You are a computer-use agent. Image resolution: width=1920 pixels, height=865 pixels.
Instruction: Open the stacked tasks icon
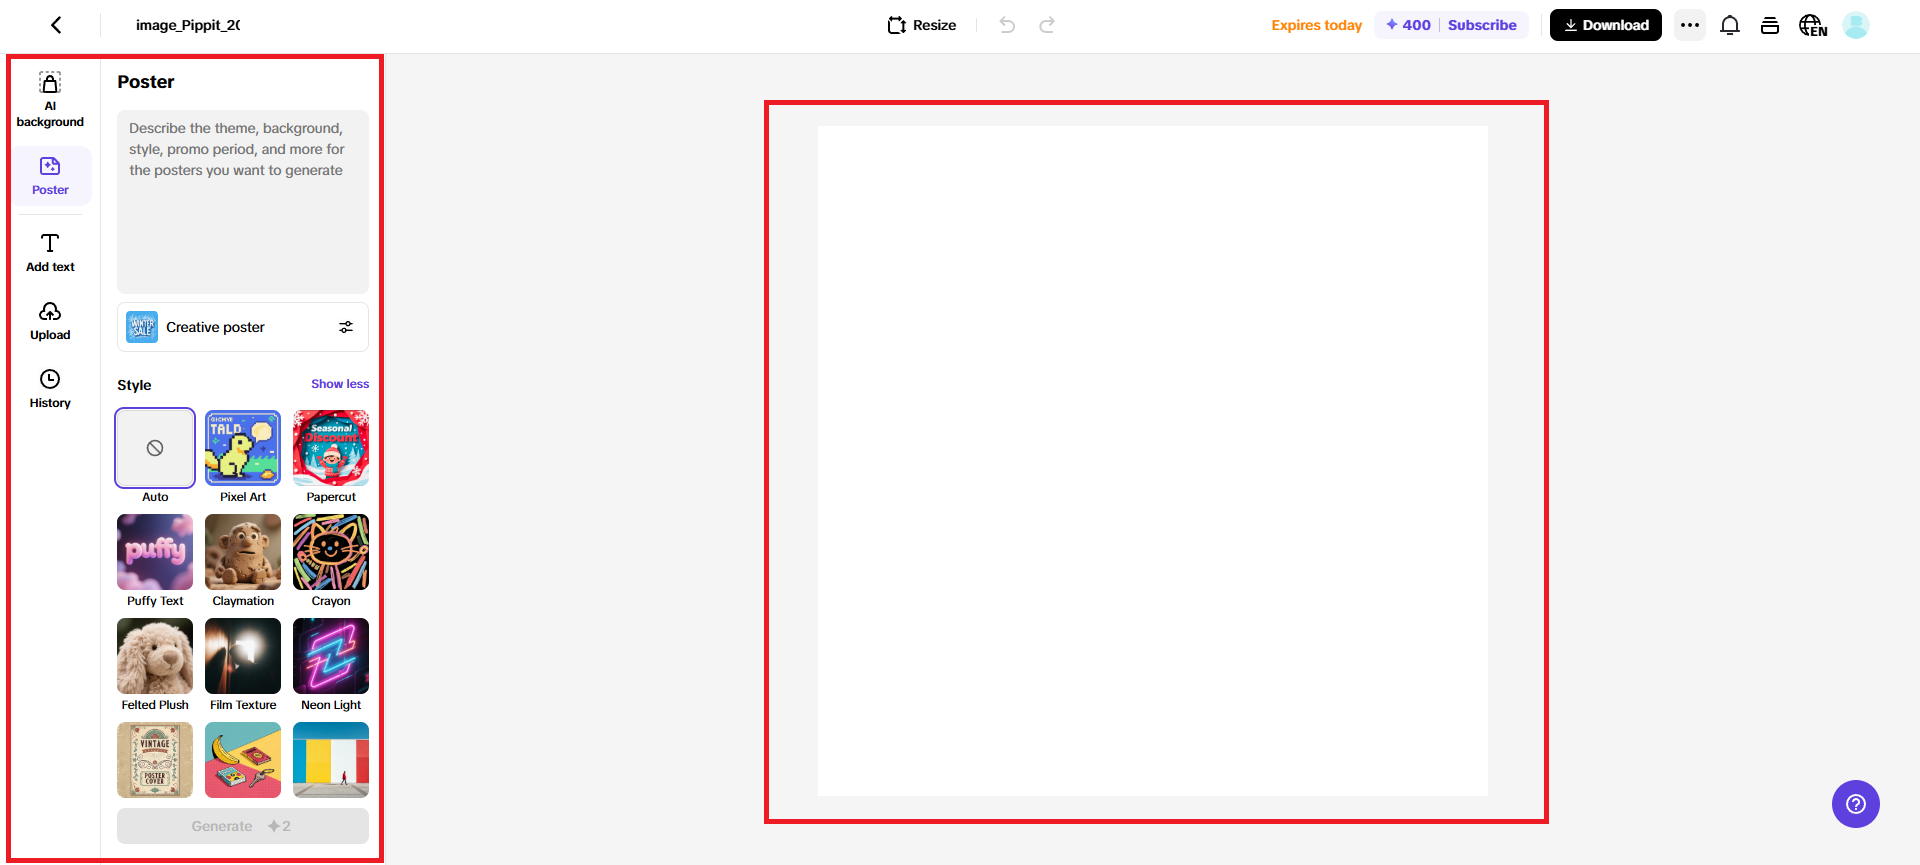(x=1770, y=25)
